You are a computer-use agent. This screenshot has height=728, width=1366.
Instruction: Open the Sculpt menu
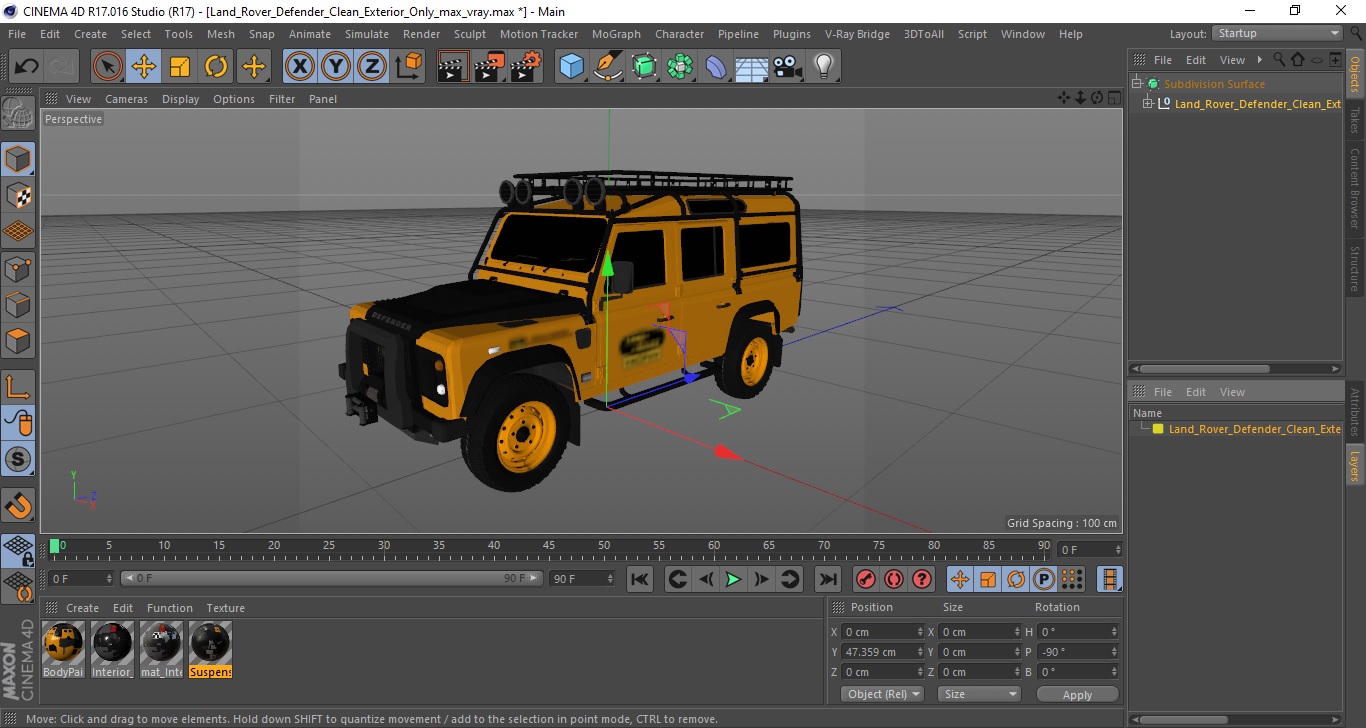[x=469, y=34]
